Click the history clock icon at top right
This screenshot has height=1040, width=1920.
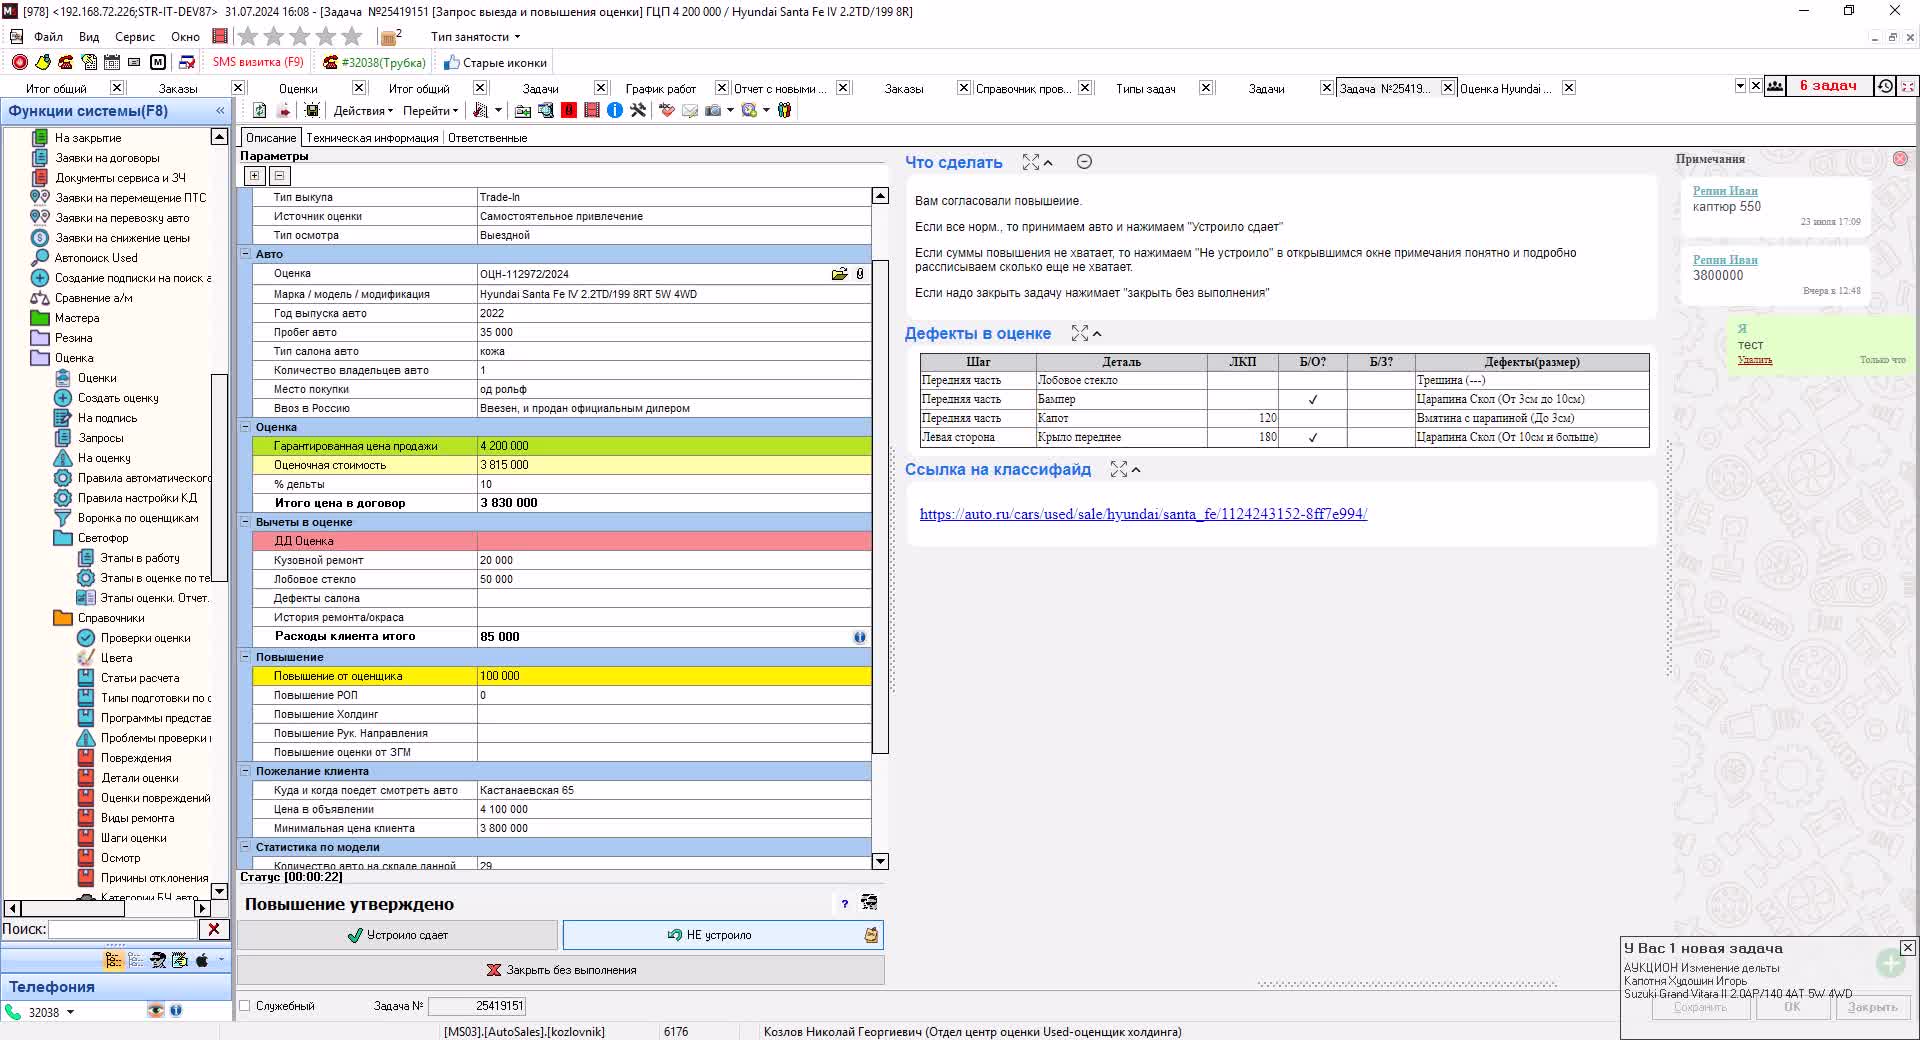click(1885, 86)
